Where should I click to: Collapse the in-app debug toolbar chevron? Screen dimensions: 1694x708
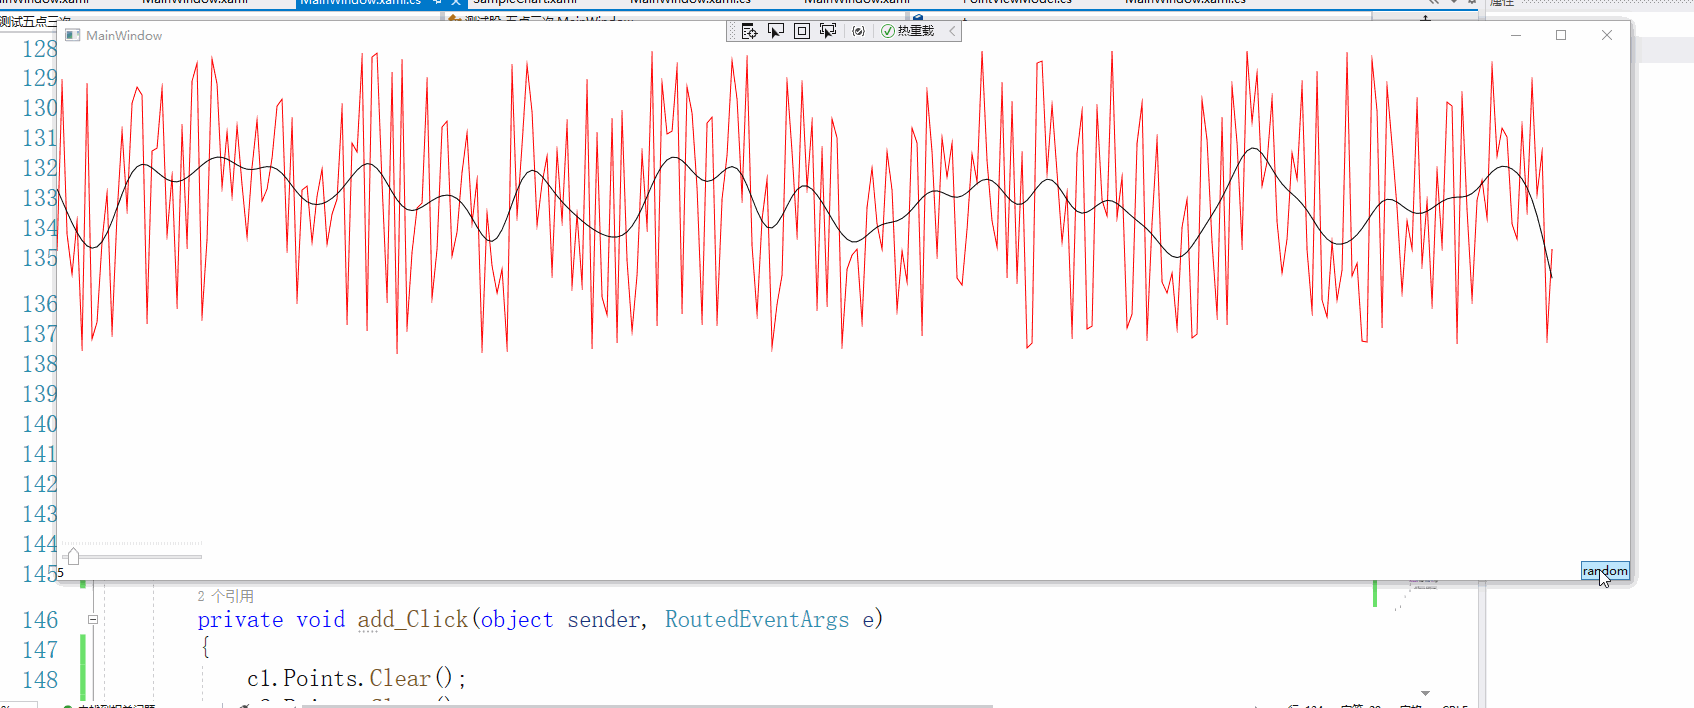coord(952,31)
